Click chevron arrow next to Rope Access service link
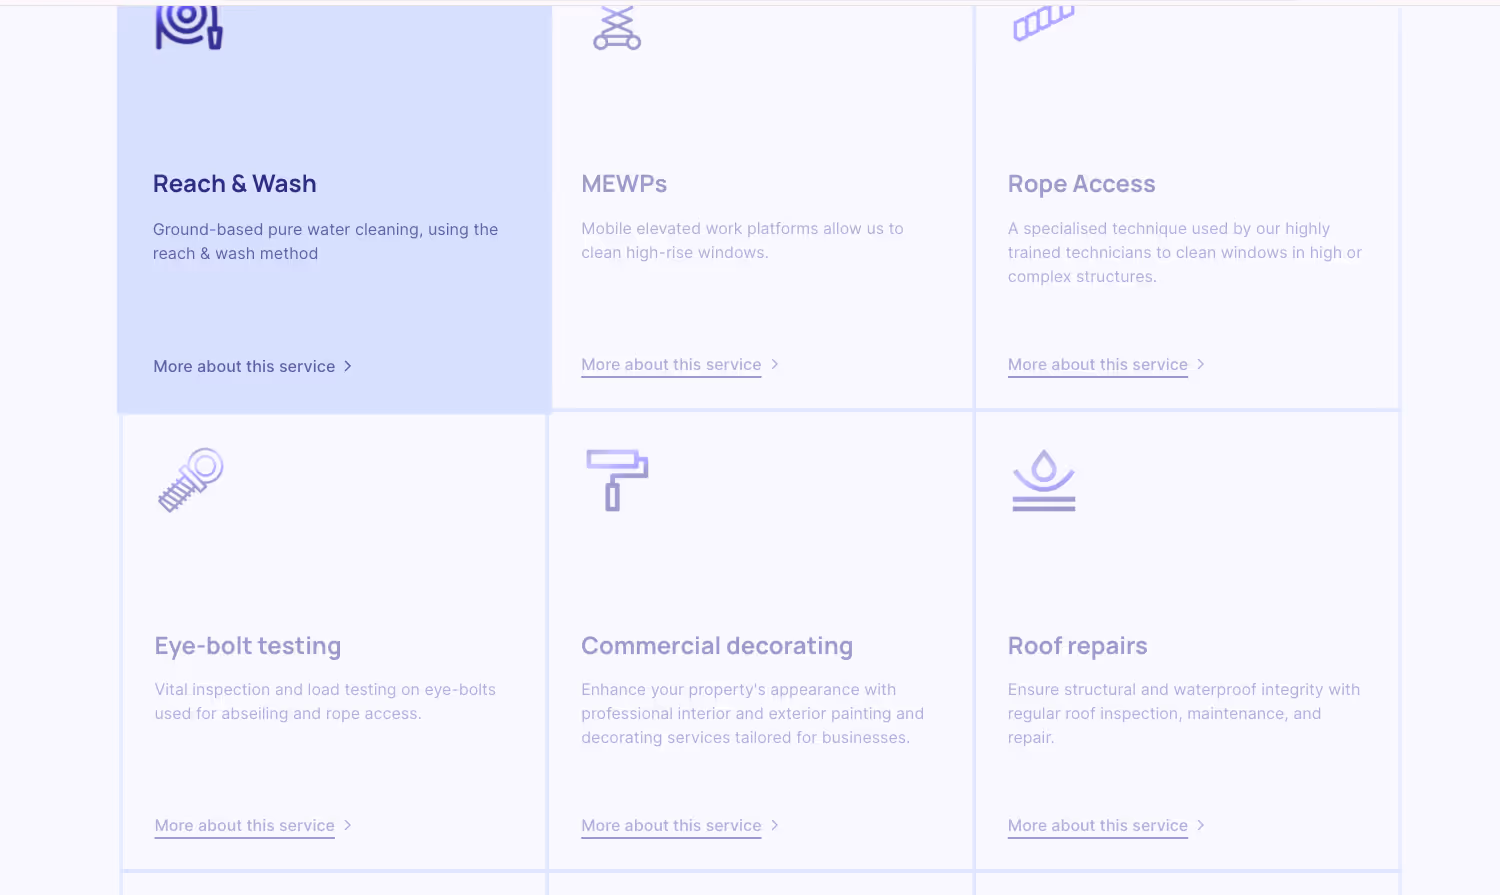Viewport: 1500px width, 895px height. [1201, 364]
